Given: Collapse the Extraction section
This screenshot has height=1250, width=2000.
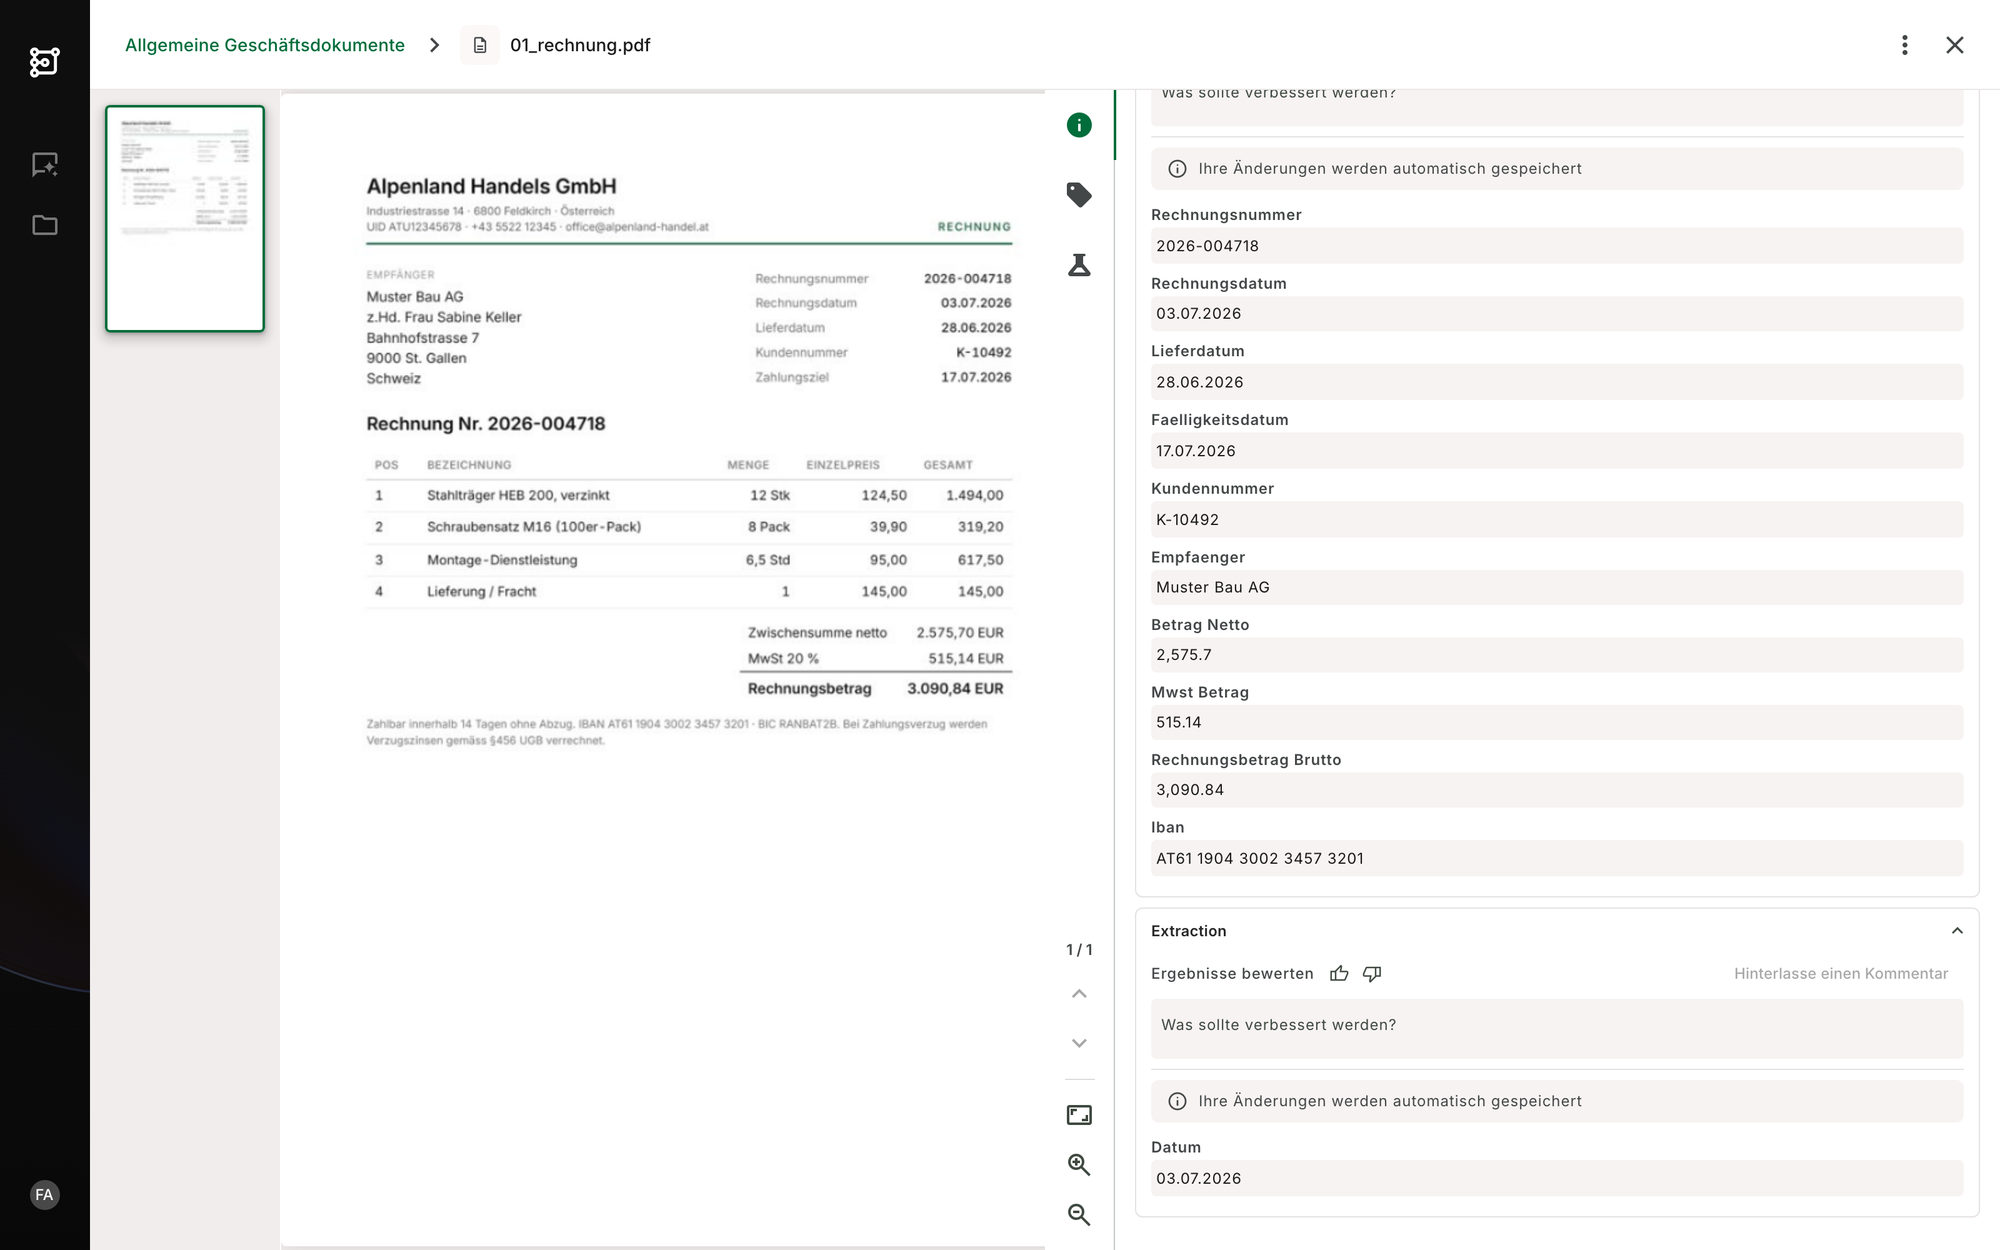Looking at the screenshot, I should 1957,931.
